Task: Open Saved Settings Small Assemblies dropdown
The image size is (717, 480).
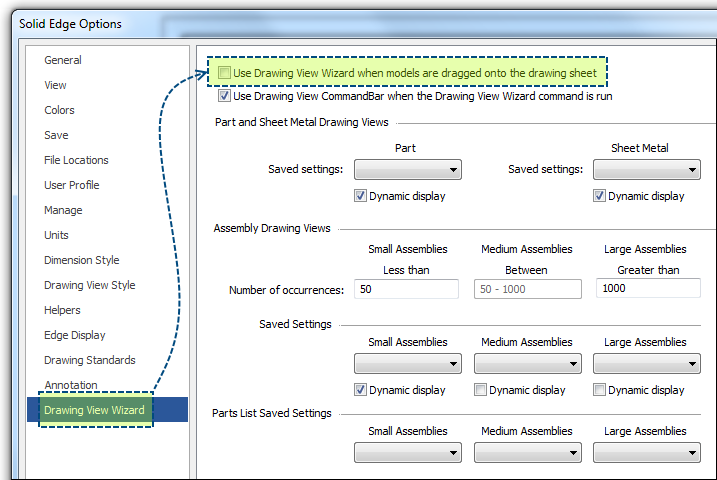Action: [408, 364]
